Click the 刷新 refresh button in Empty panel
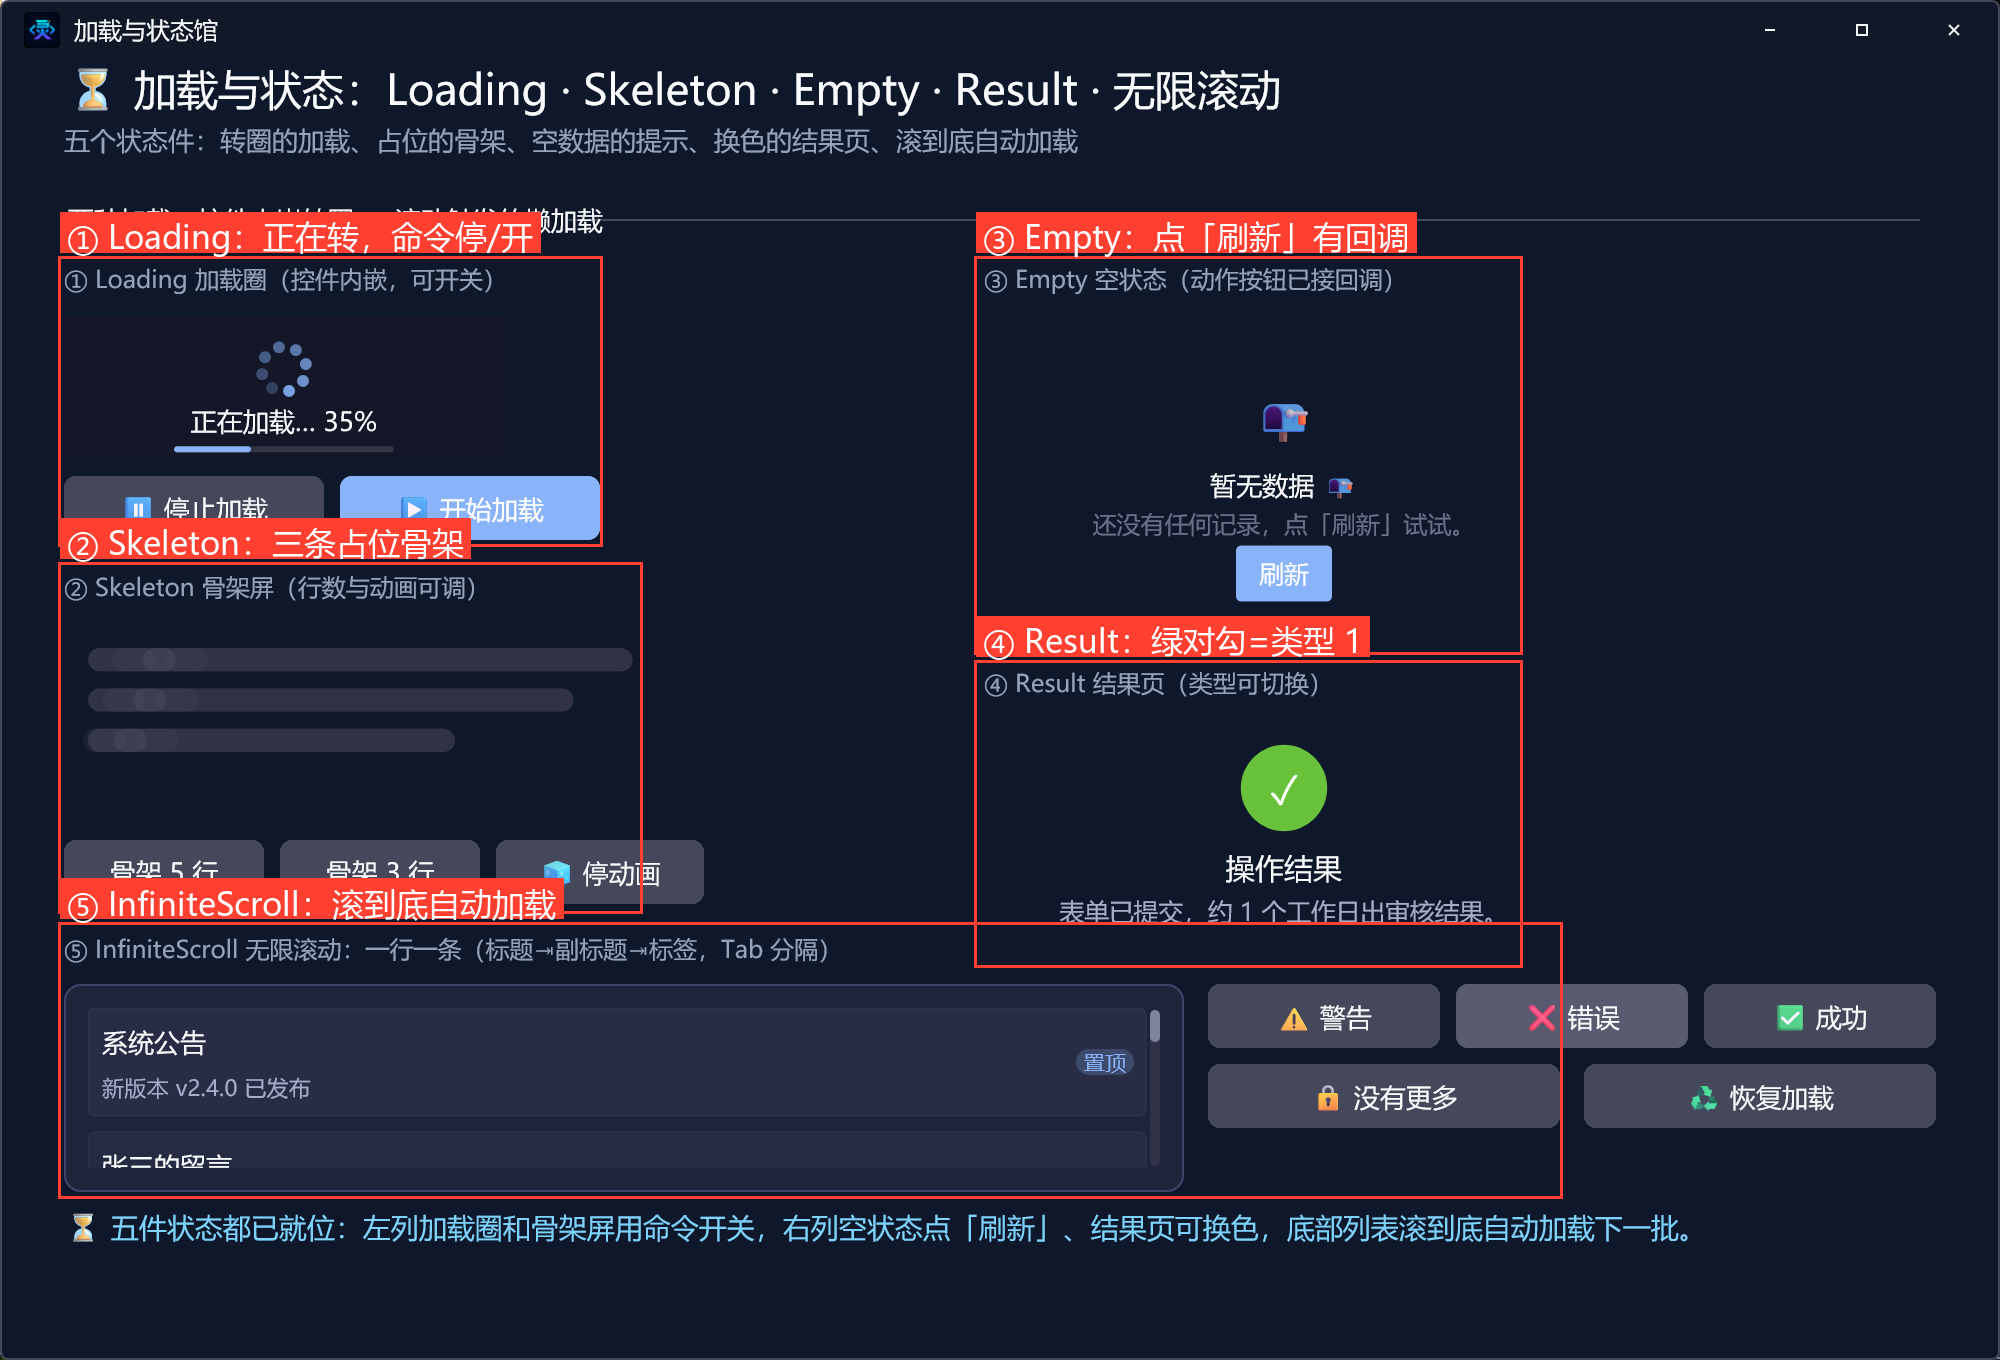 click(x=1283, y=574)
